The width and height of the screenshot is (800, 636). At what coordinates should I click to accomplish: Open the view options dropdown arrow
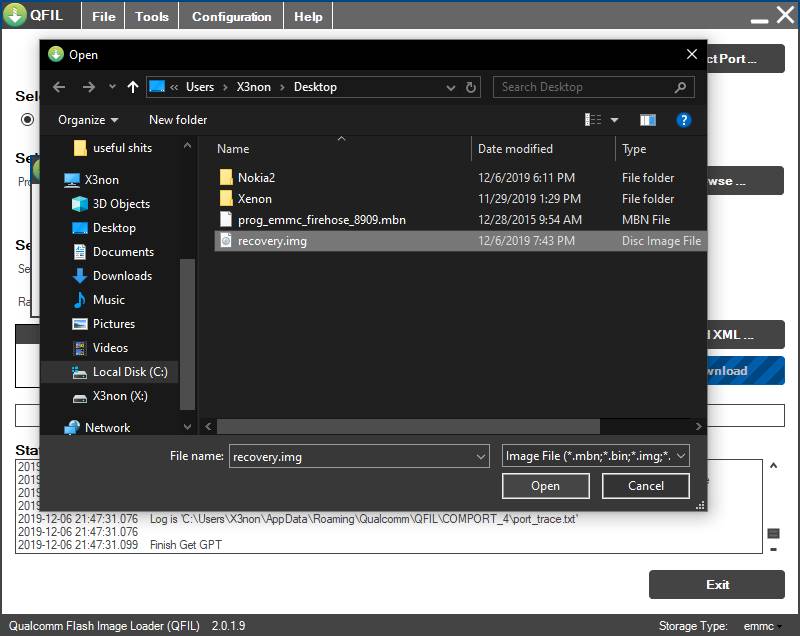point(614,120)
